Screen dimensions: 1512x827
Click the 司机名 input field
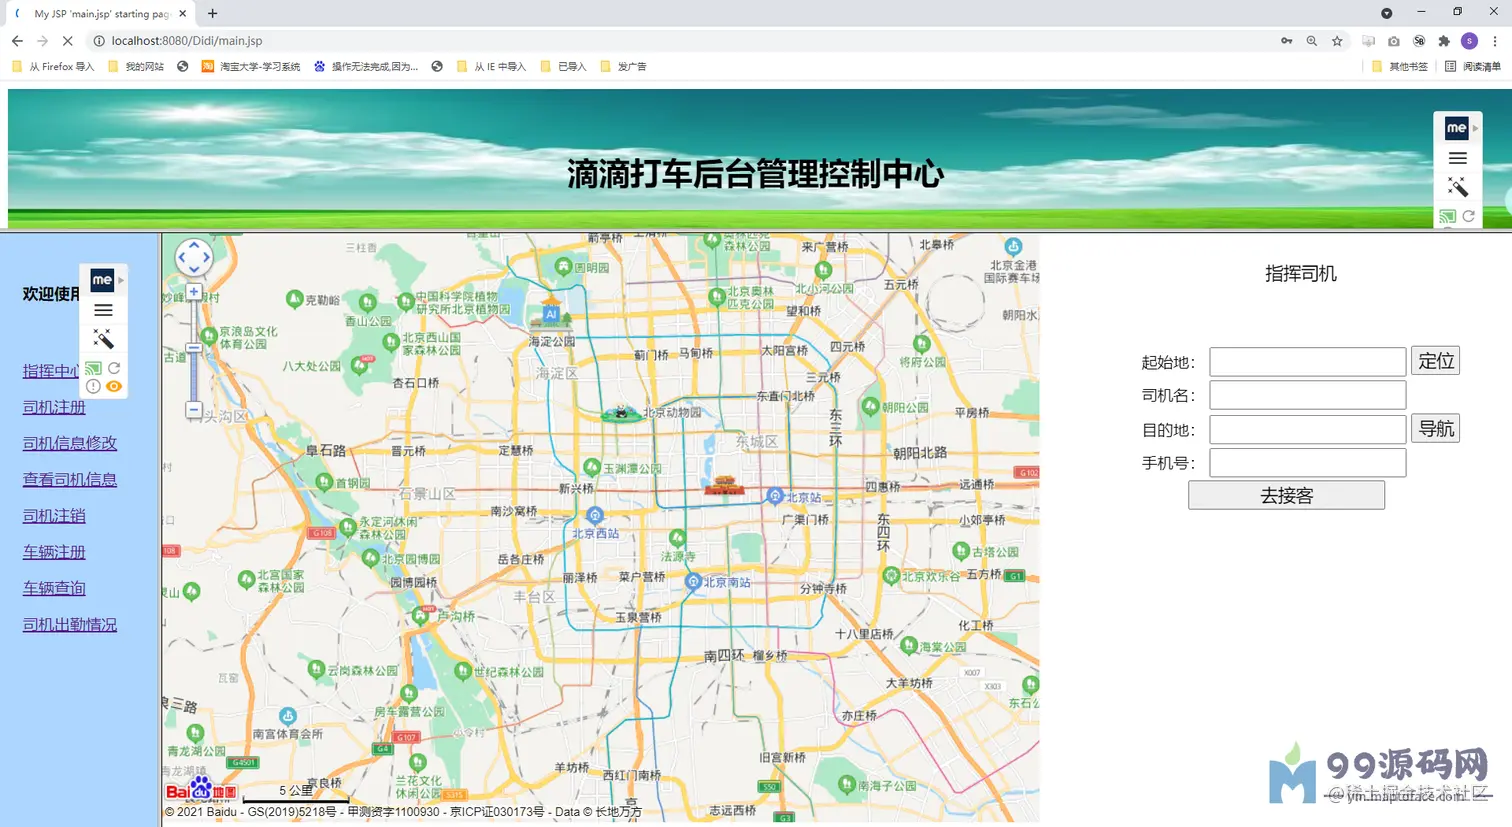[1308, 395]
